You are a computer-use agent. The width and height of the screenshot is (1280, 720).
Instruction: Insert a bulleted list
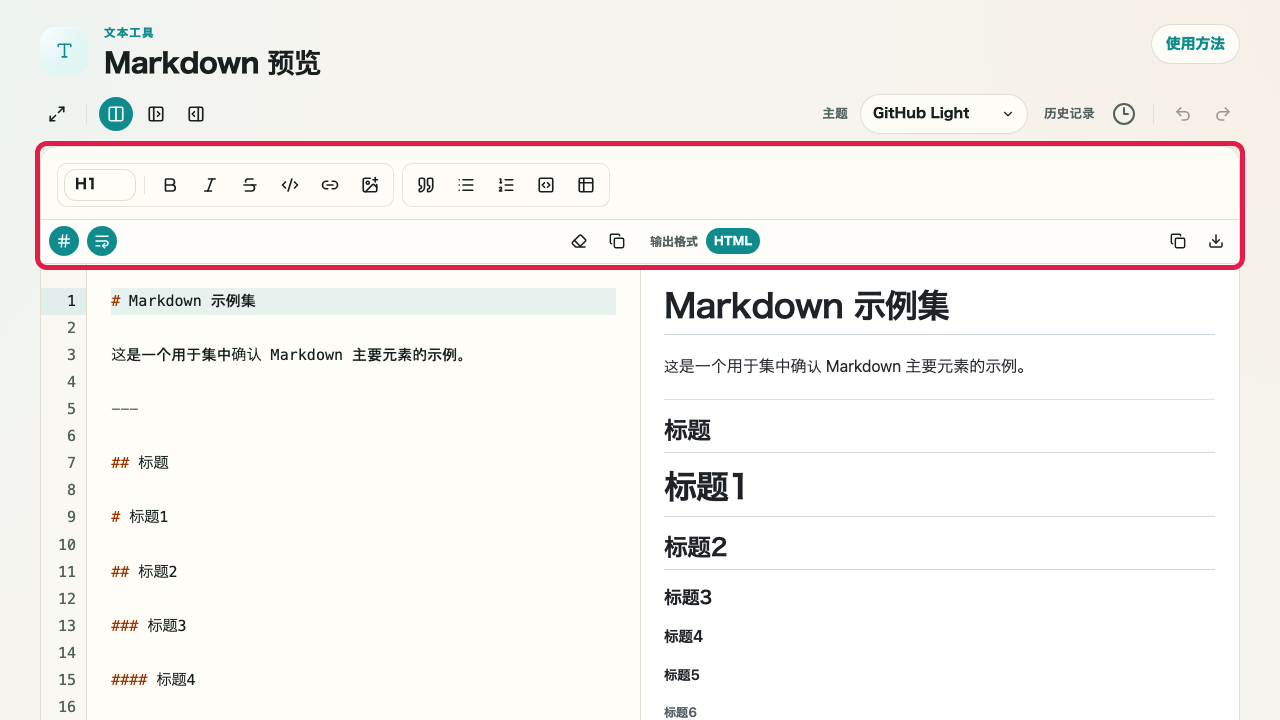pyautogui.click(x=466, y=185)
